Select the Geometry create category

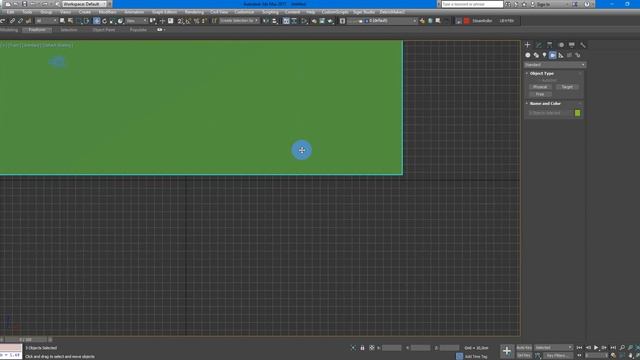528,55
